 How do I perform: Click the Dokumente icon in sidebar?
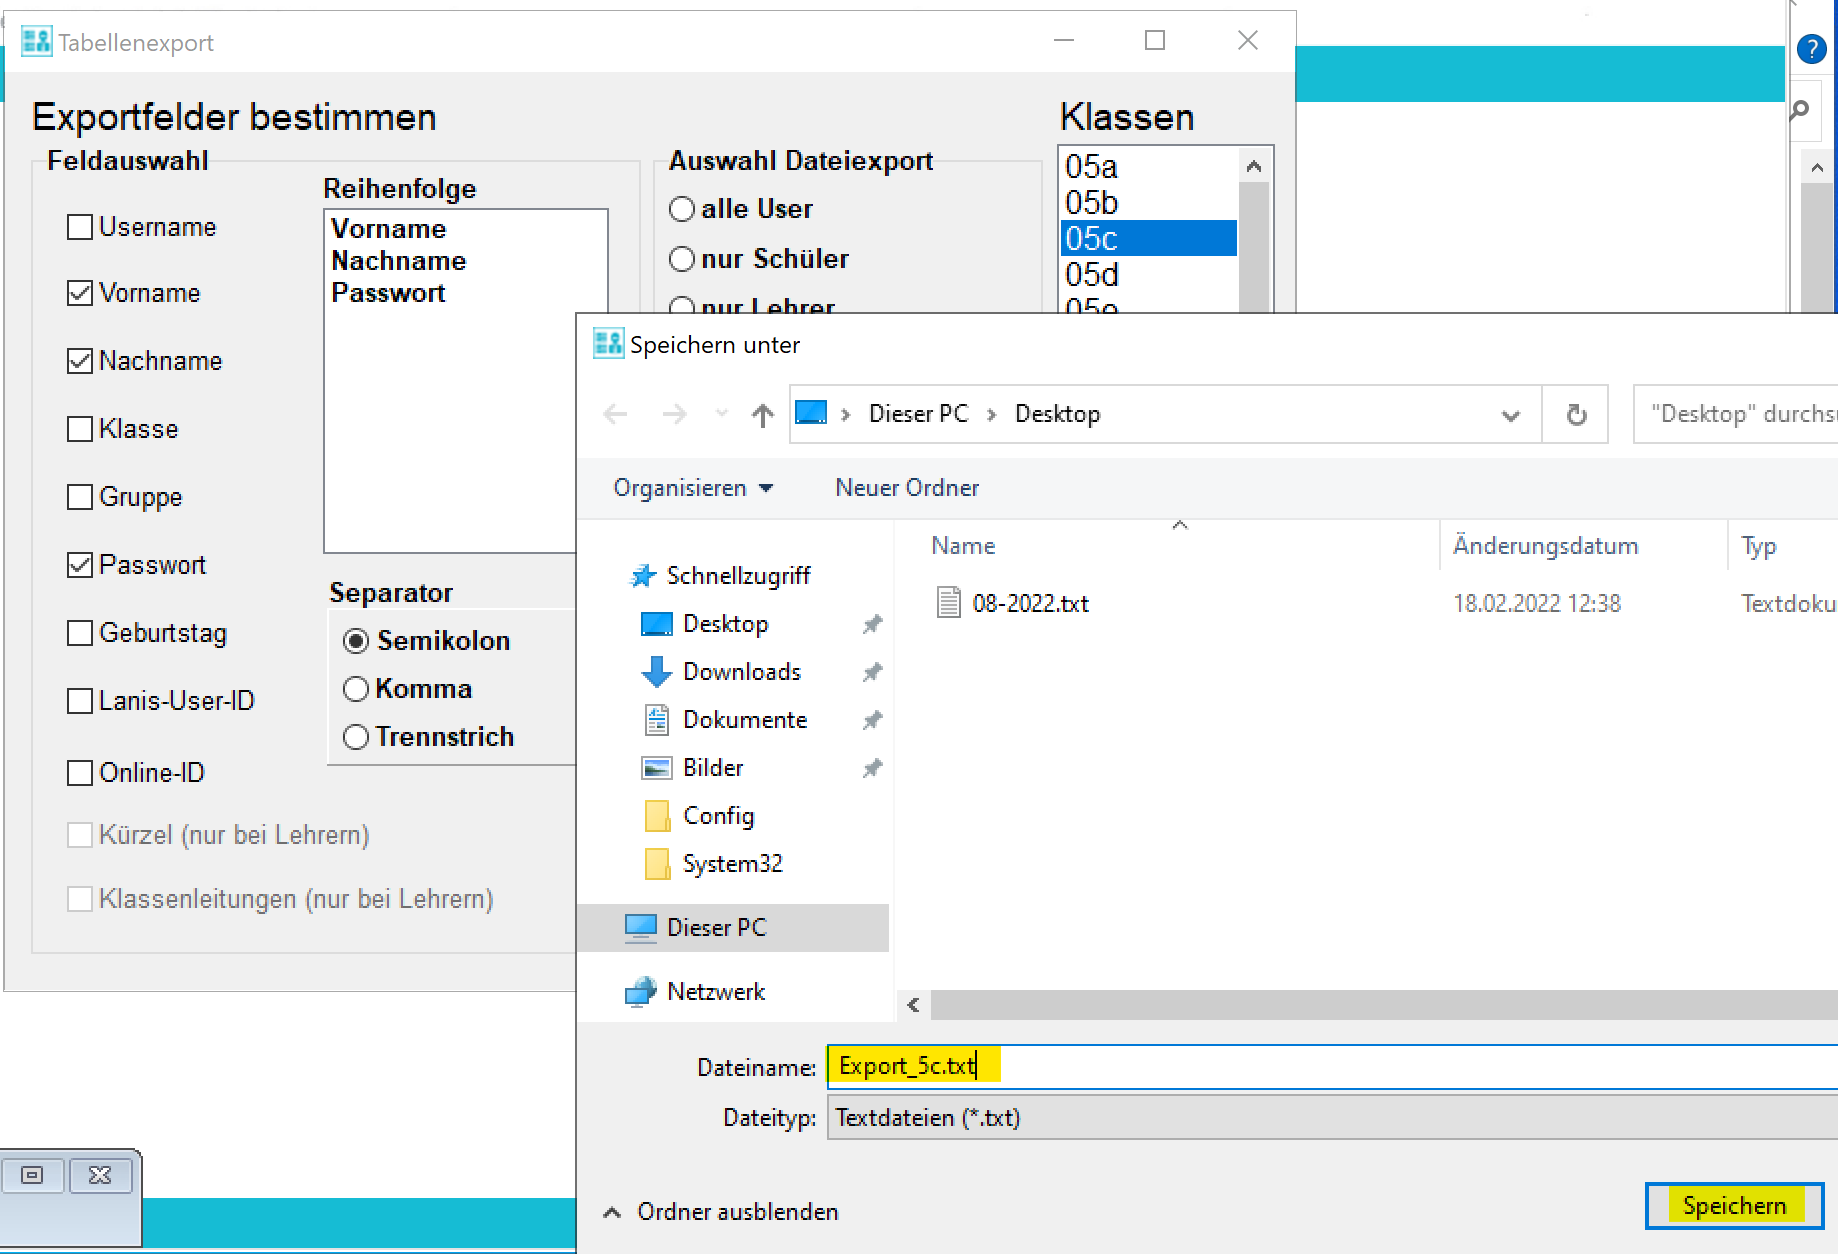[656, 720]
